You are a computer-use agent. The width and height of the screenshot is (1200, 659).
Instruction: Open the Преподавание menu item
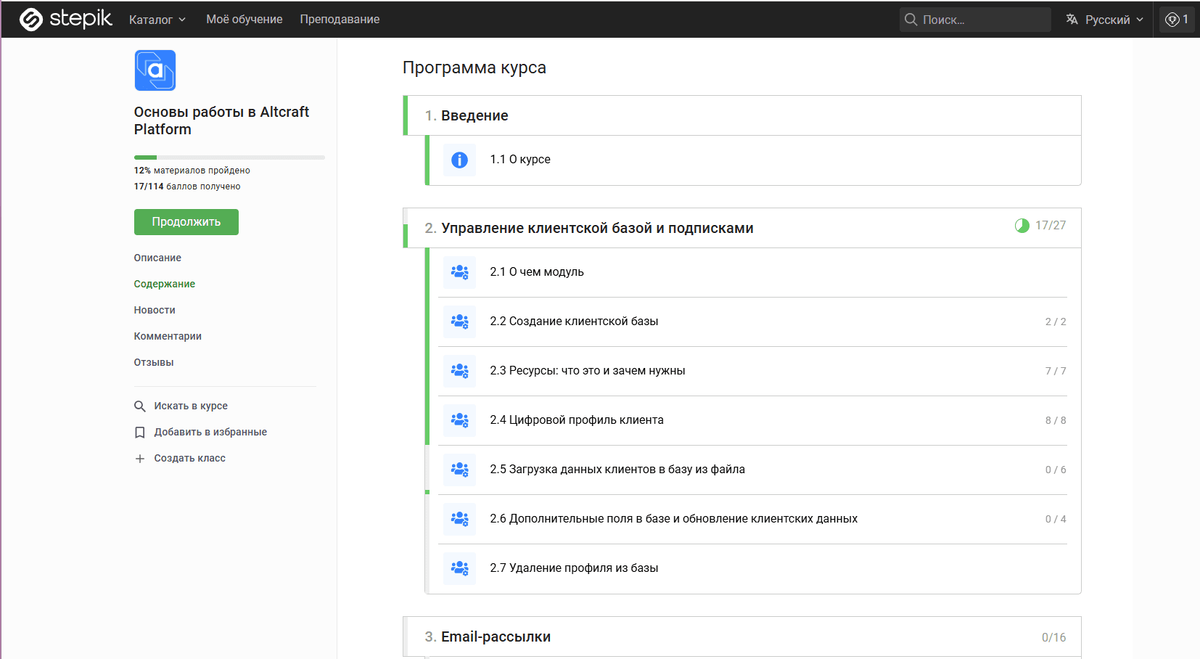[339, 19]
